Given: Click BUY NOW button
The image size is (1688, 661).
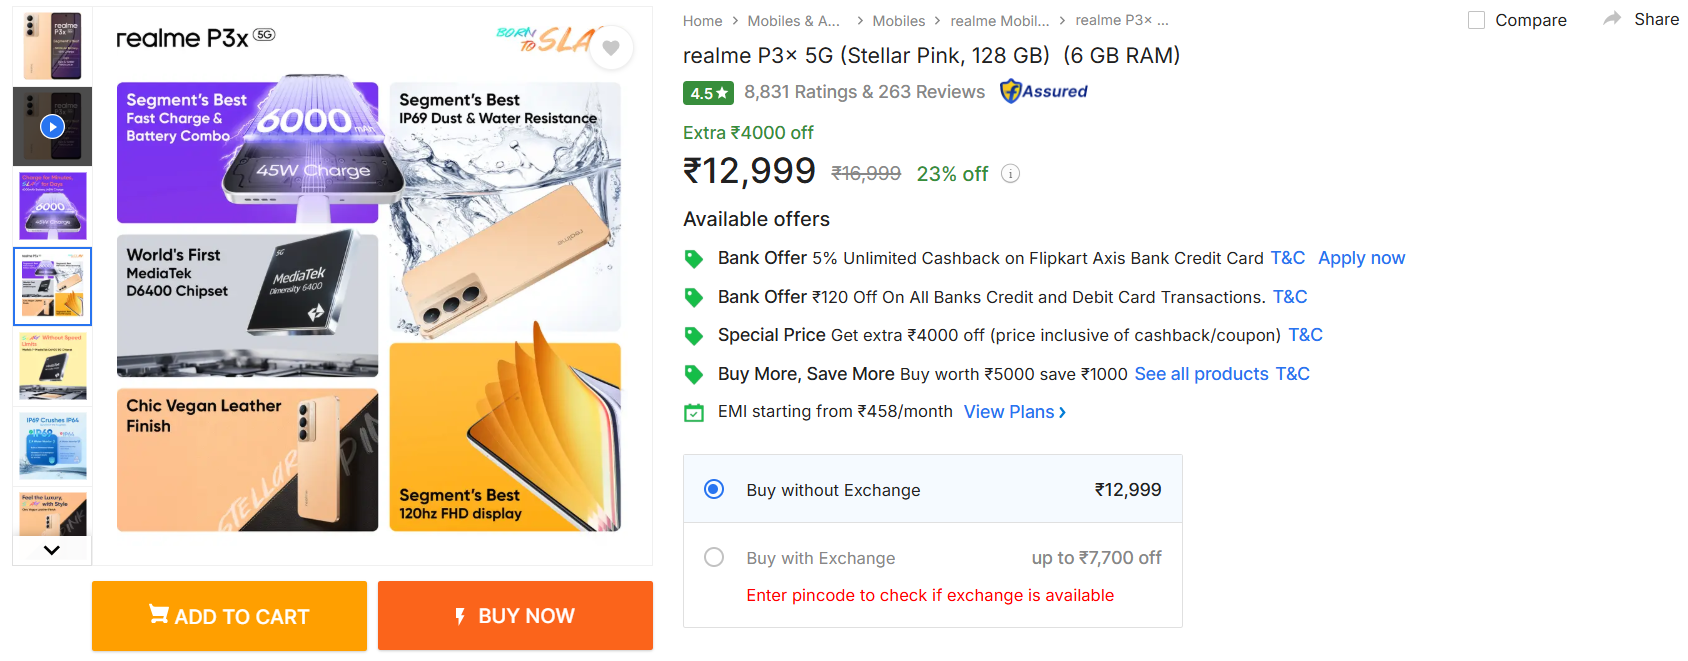Looking at the screenshot, I should click(x=515, y=616).
